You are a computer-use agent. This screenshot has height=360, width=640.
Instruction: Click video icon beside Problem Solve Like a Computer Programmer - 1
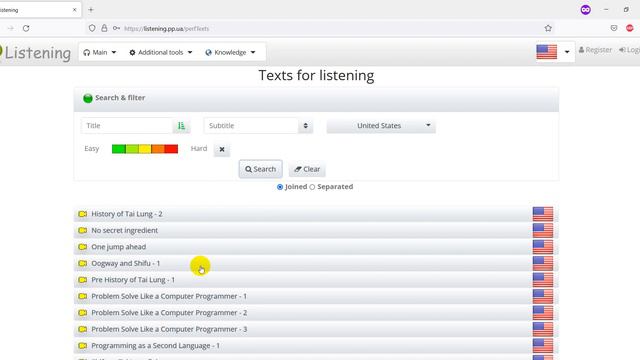coord(82,296)
